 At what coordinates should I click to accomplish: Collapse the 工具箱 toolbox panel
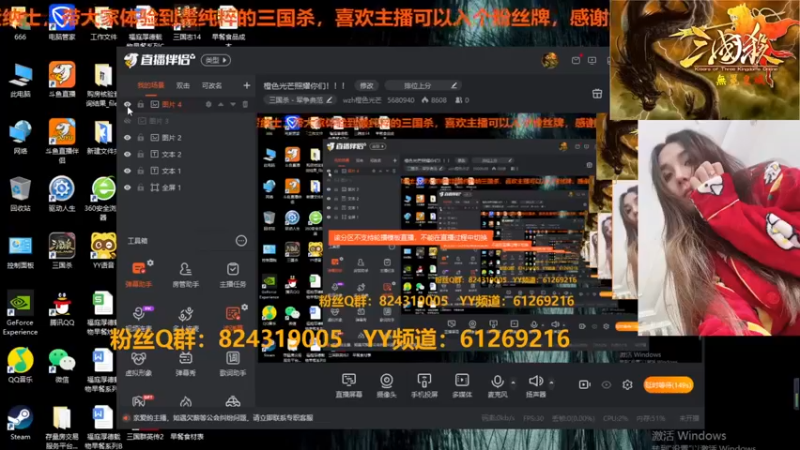[241, 241]
